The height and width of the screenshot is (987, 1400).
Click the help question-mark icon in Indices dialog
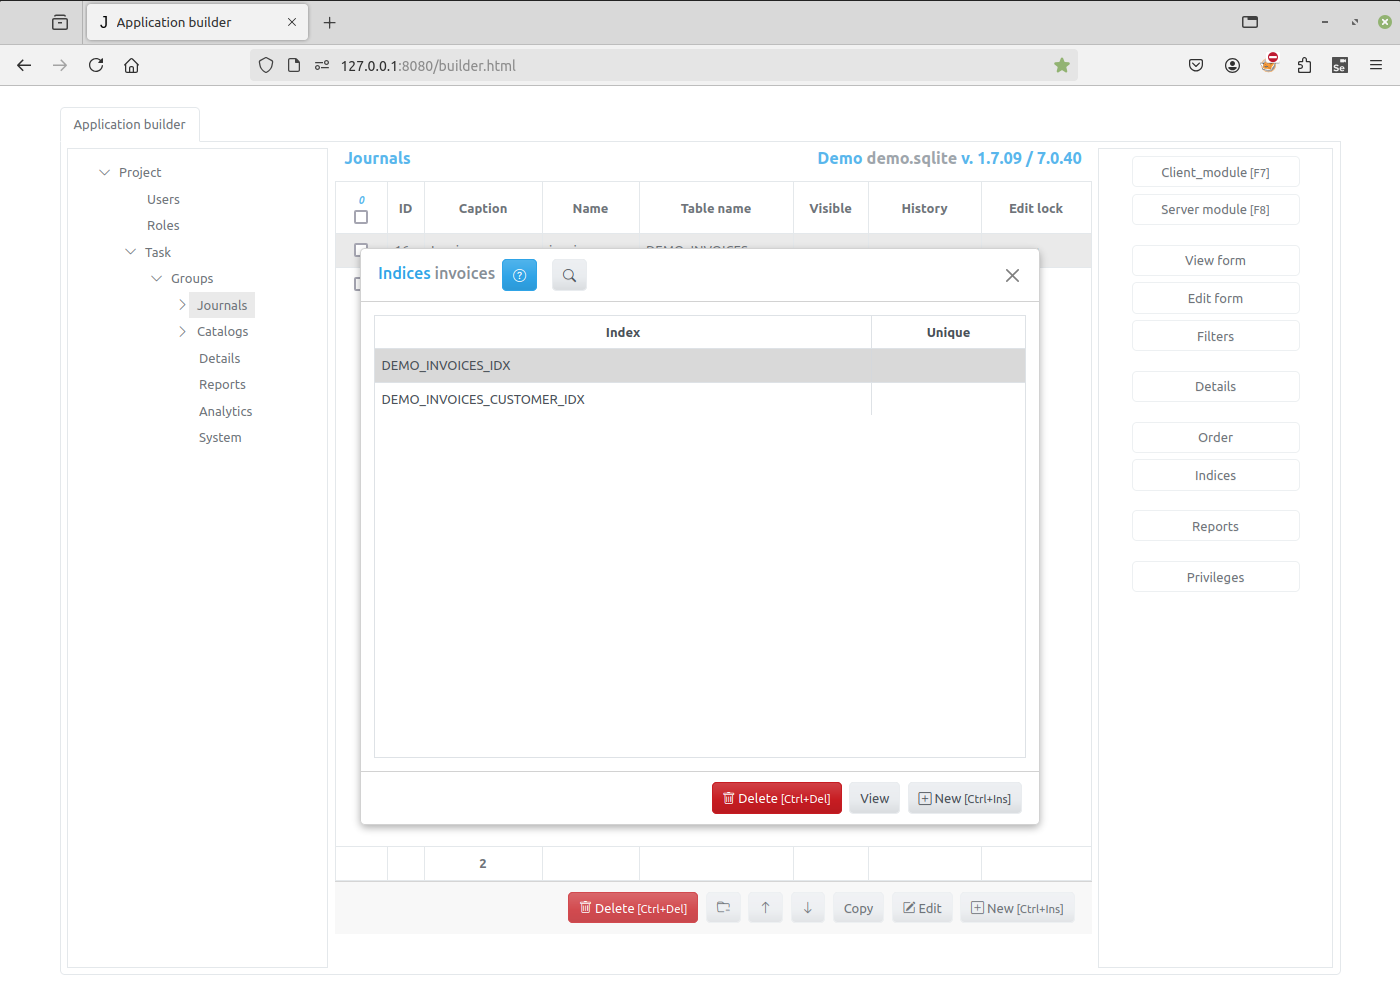click(519, 275)
